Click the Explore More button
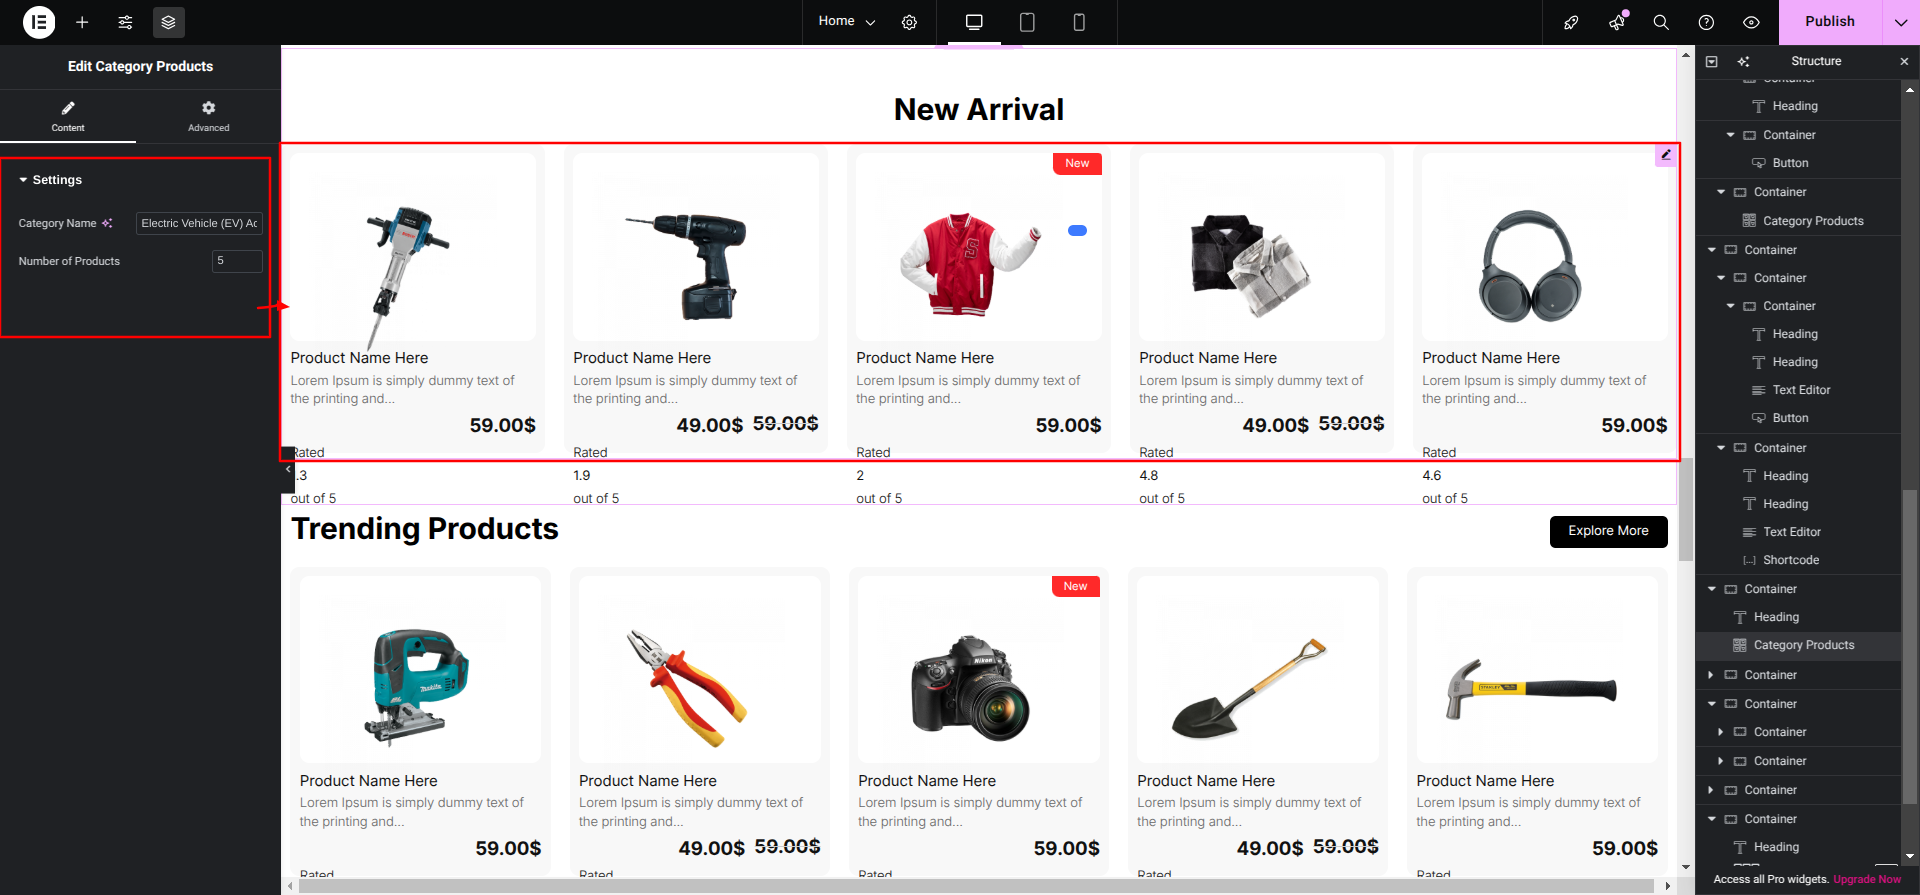Image resolution: width=1920 pixels, height=895 pixels. pyautogui.click(x=1608, y=531)
